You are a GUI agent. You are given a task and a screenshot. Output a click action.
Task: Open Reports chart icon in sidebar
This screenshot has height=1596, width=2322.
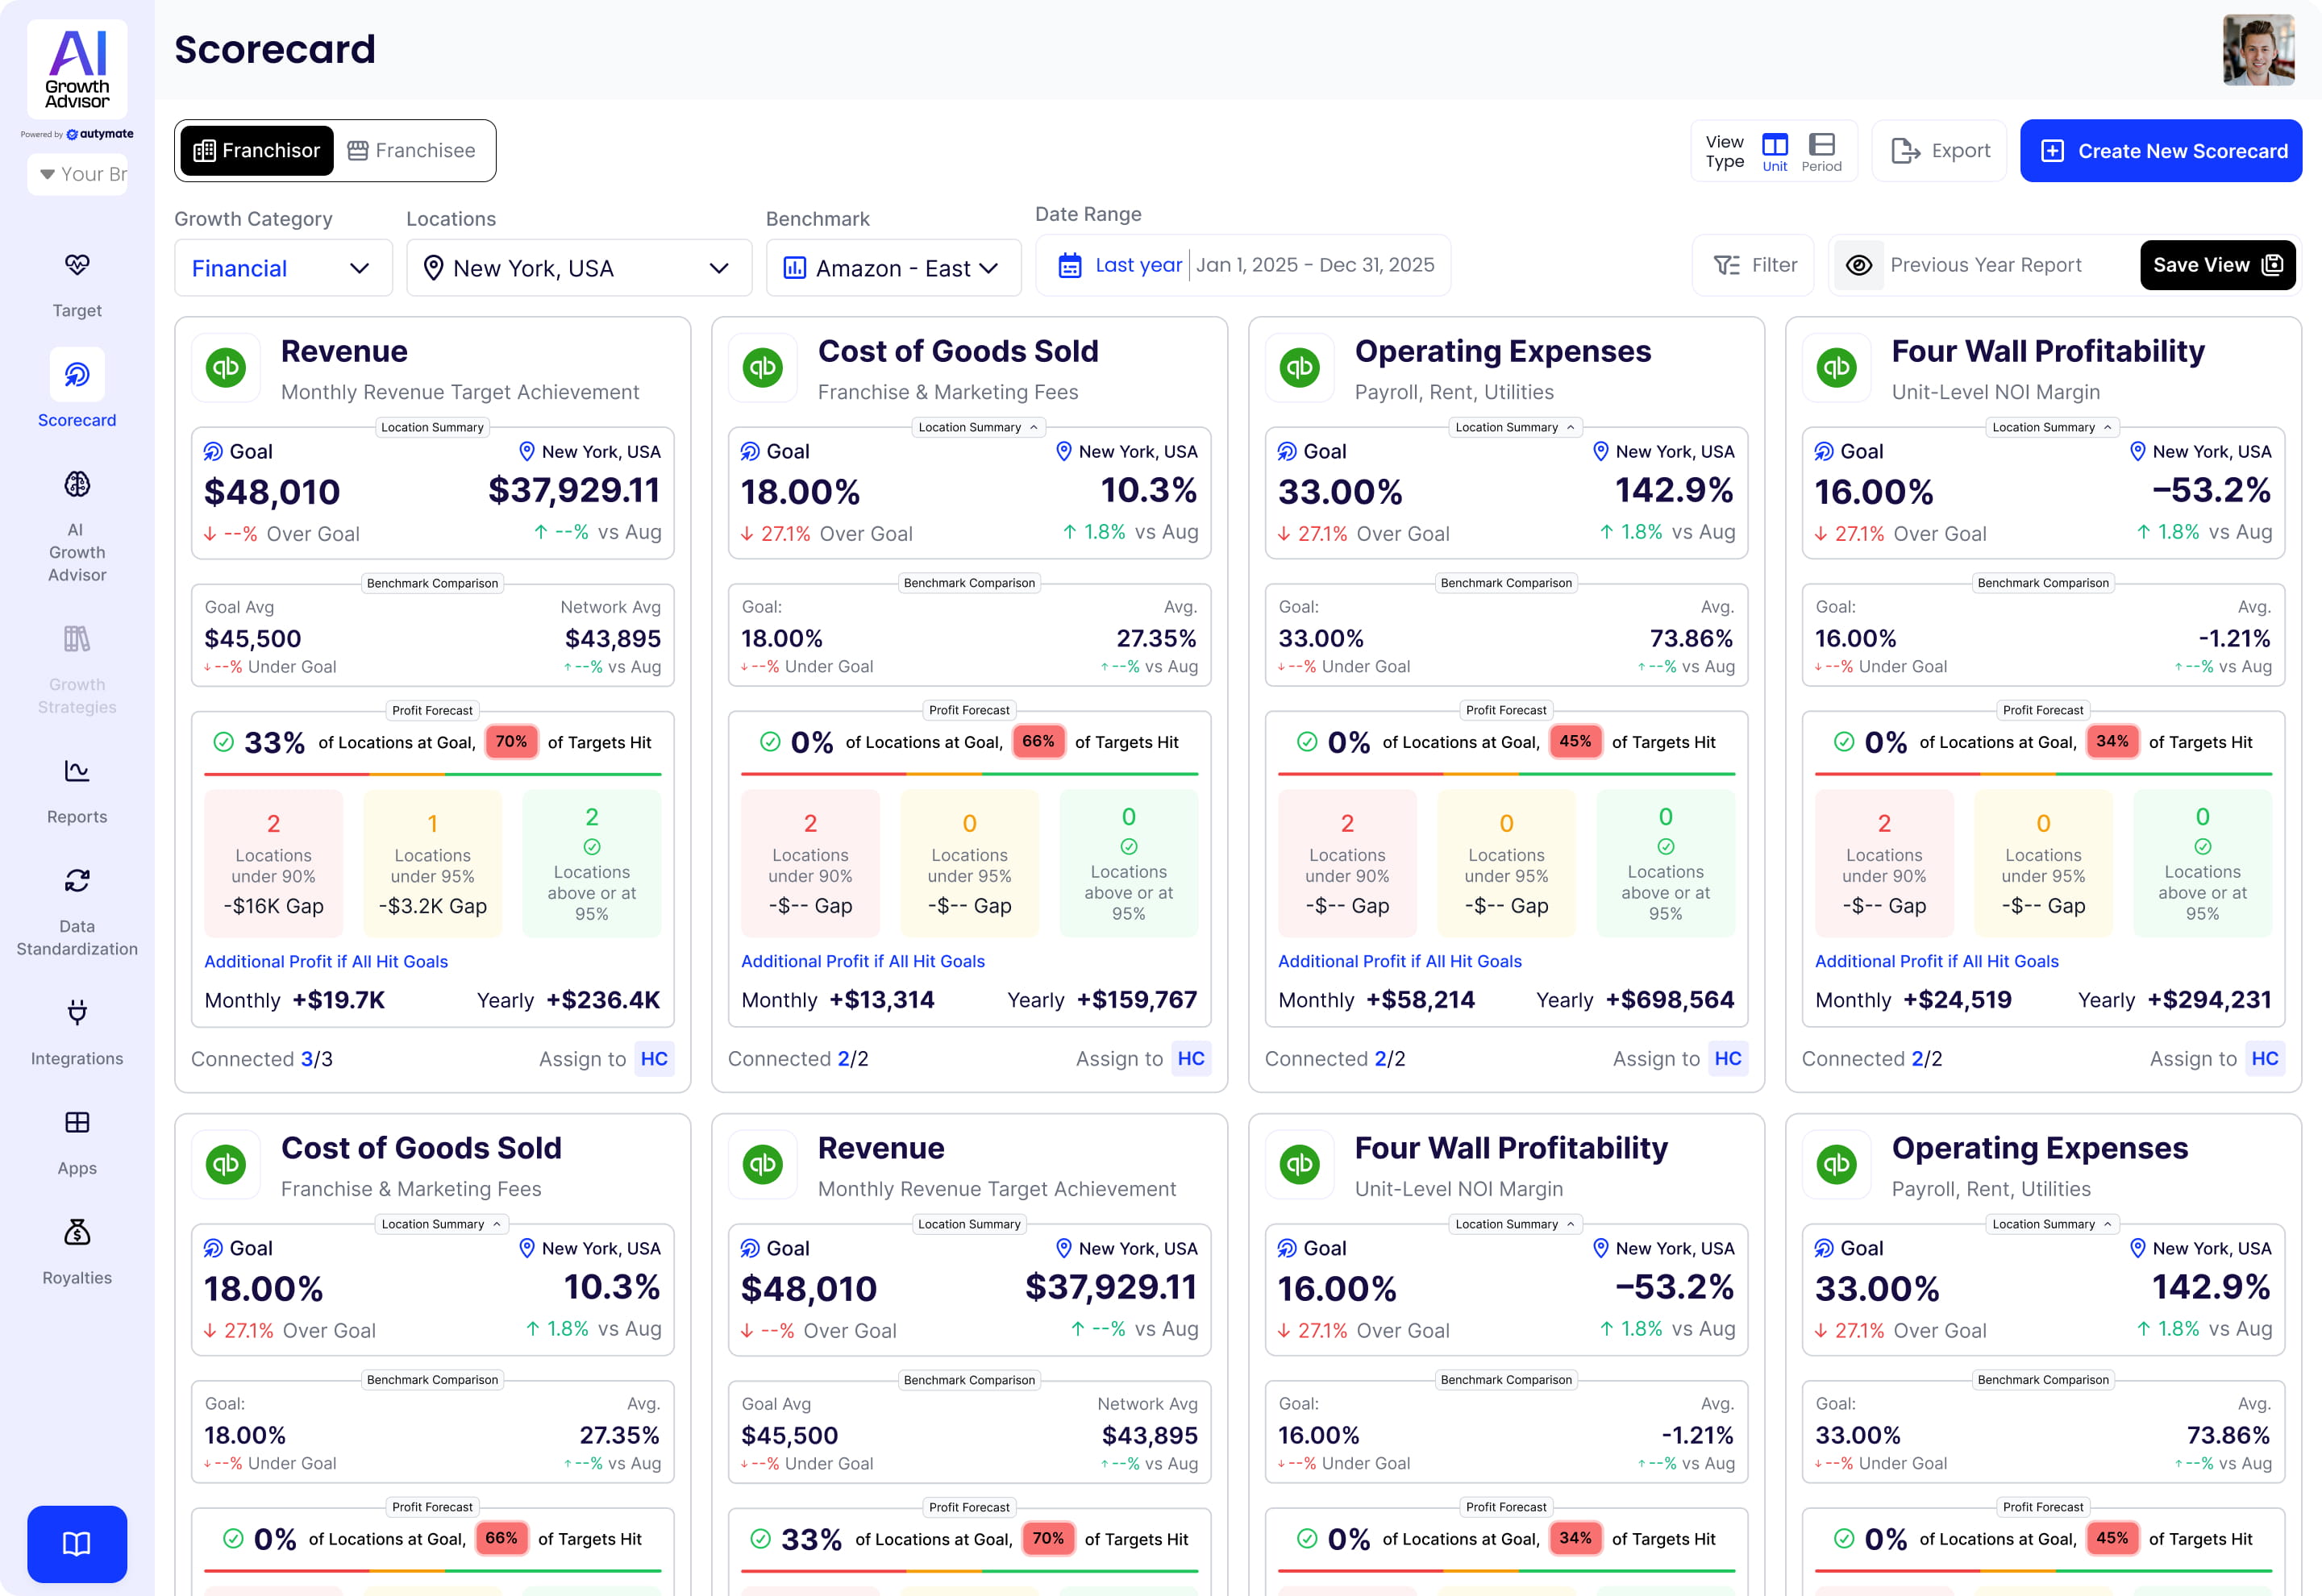77,772
